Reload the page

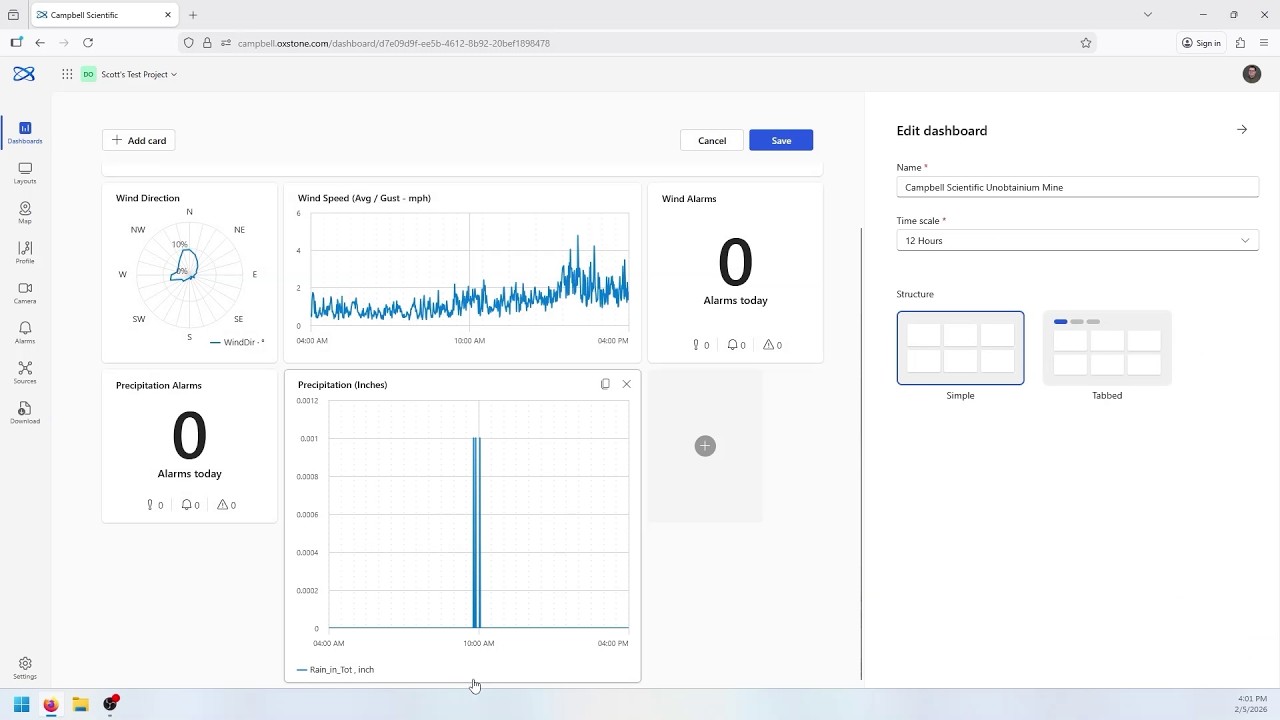pos(88,43)
